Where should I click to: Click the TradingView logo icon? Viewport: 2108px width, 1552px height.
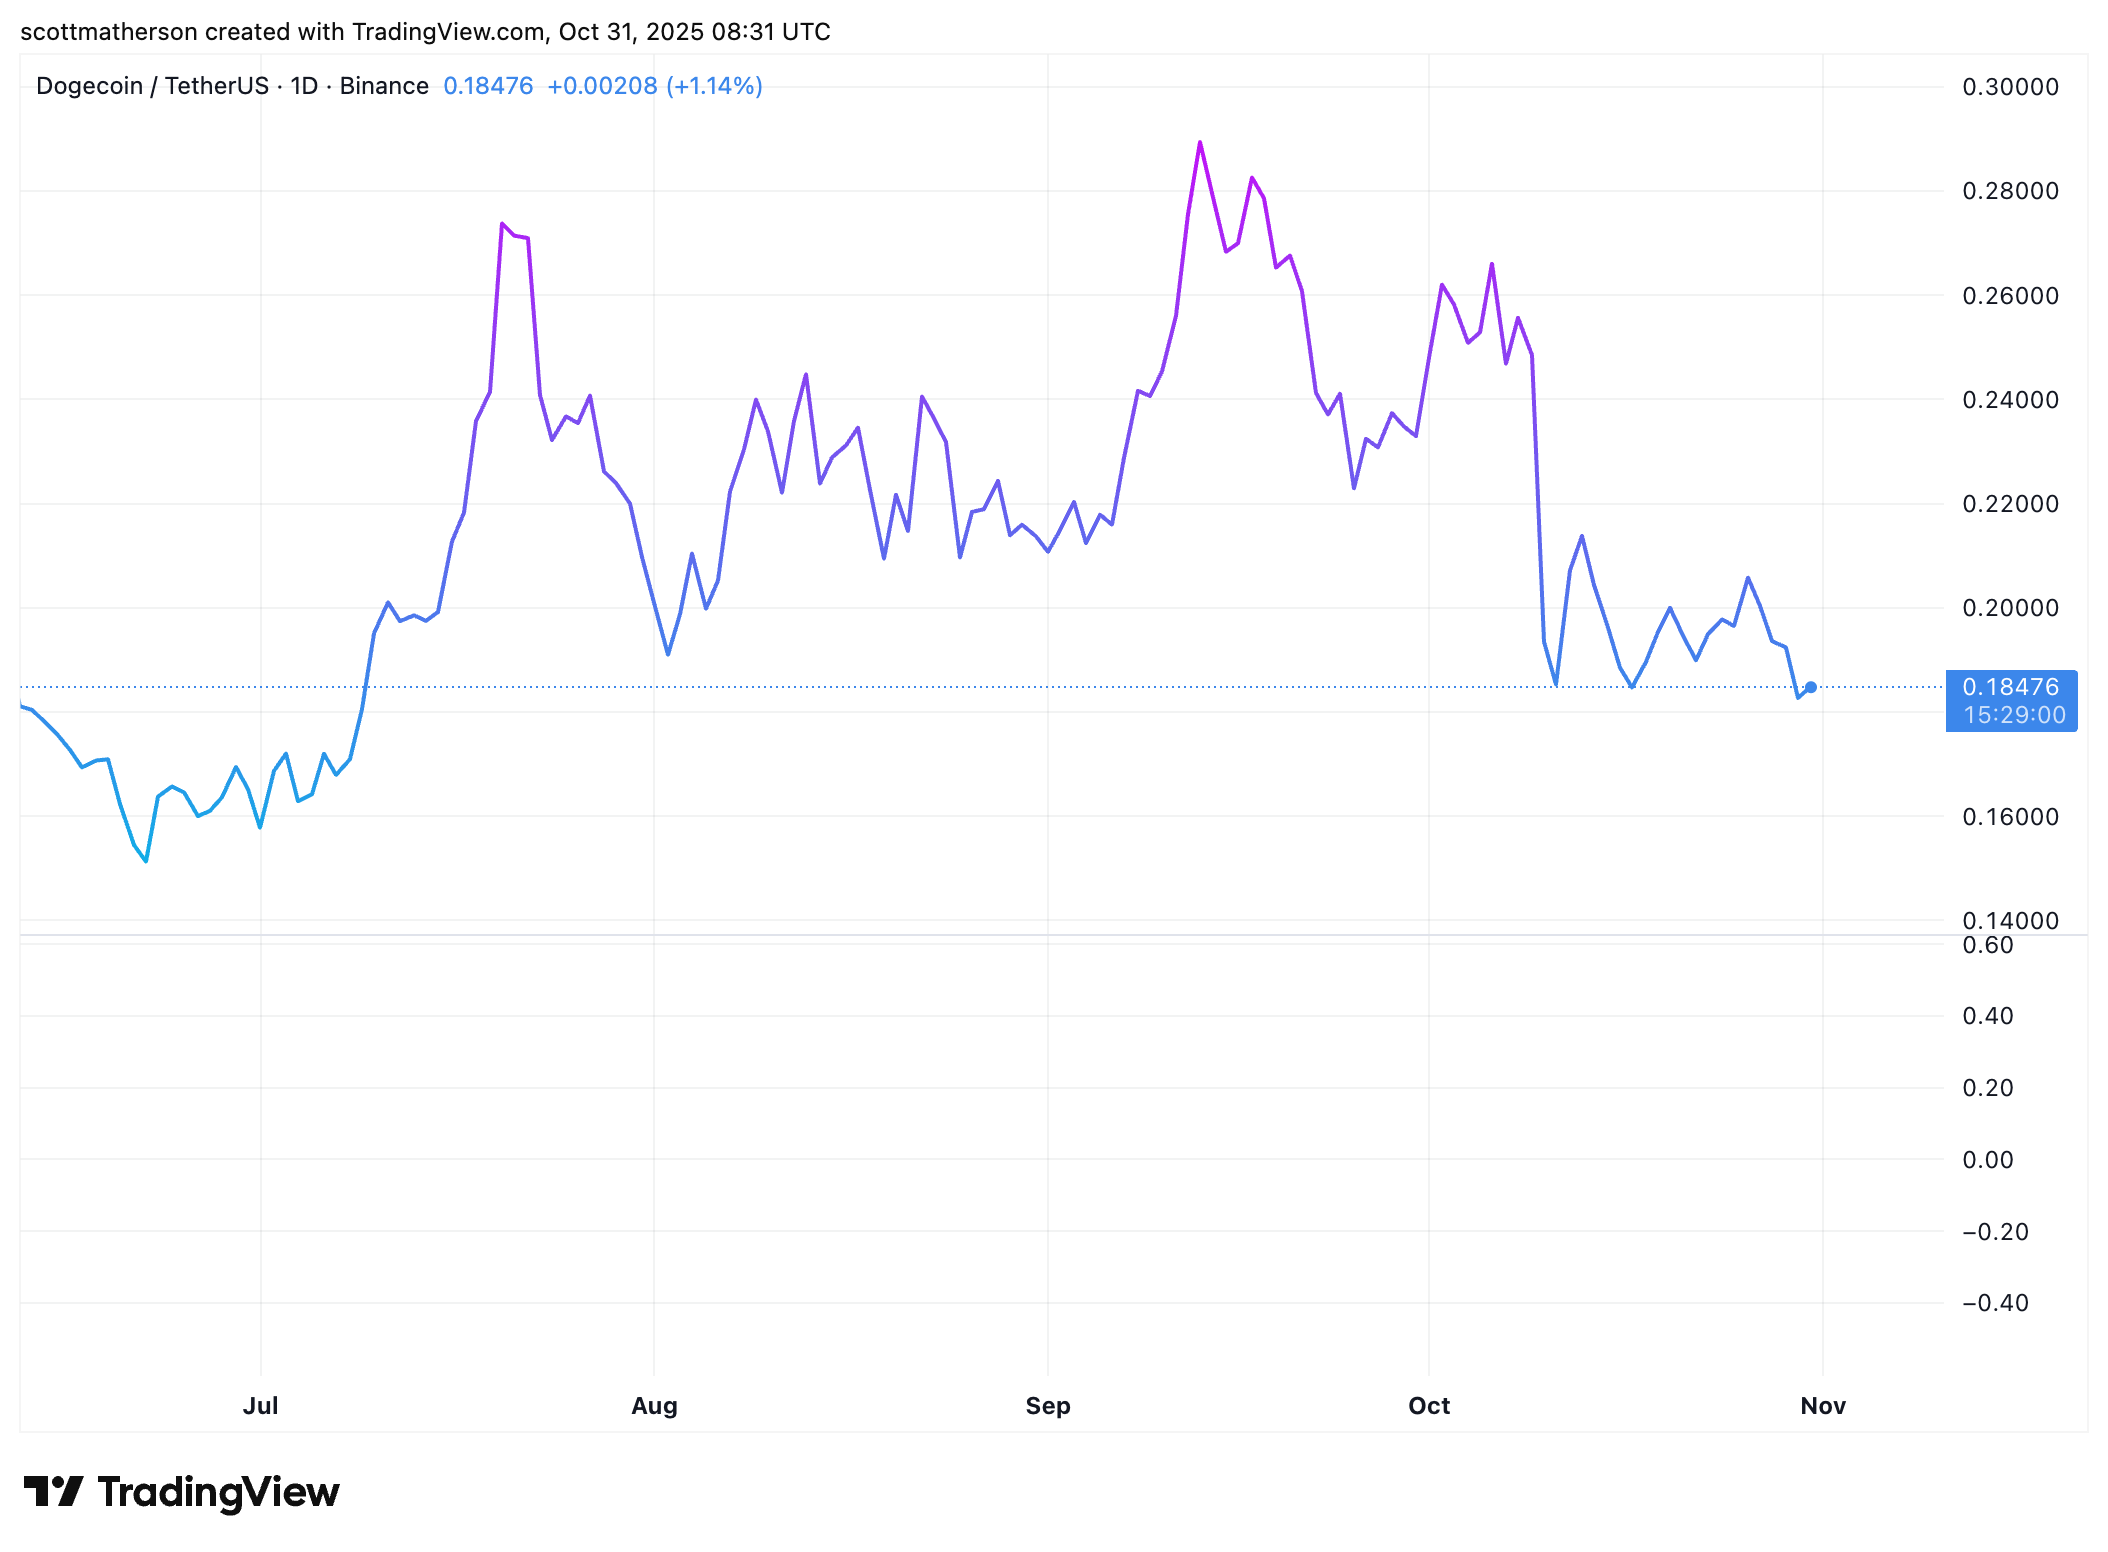click(53, 1491)
